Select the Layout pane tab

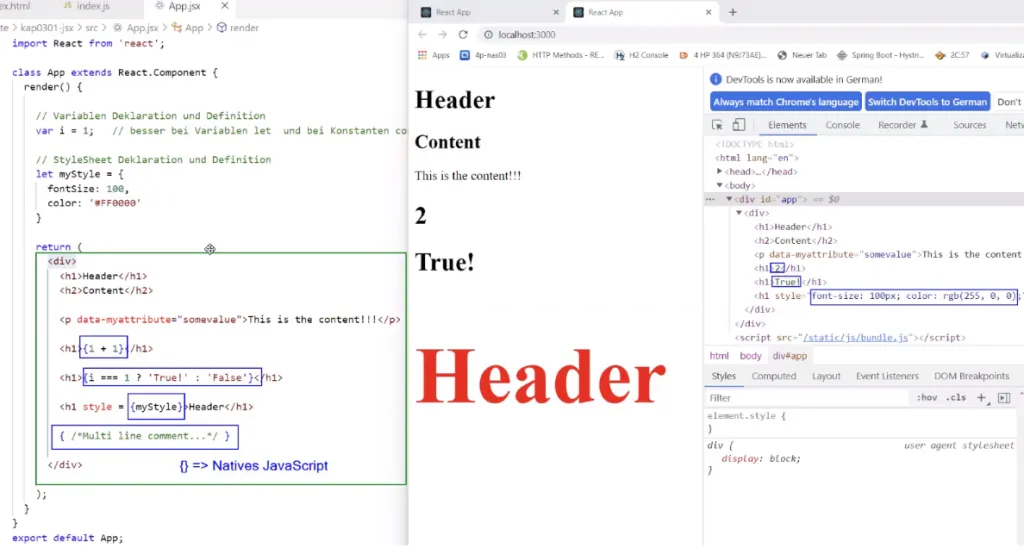click(x=826, y=376)
